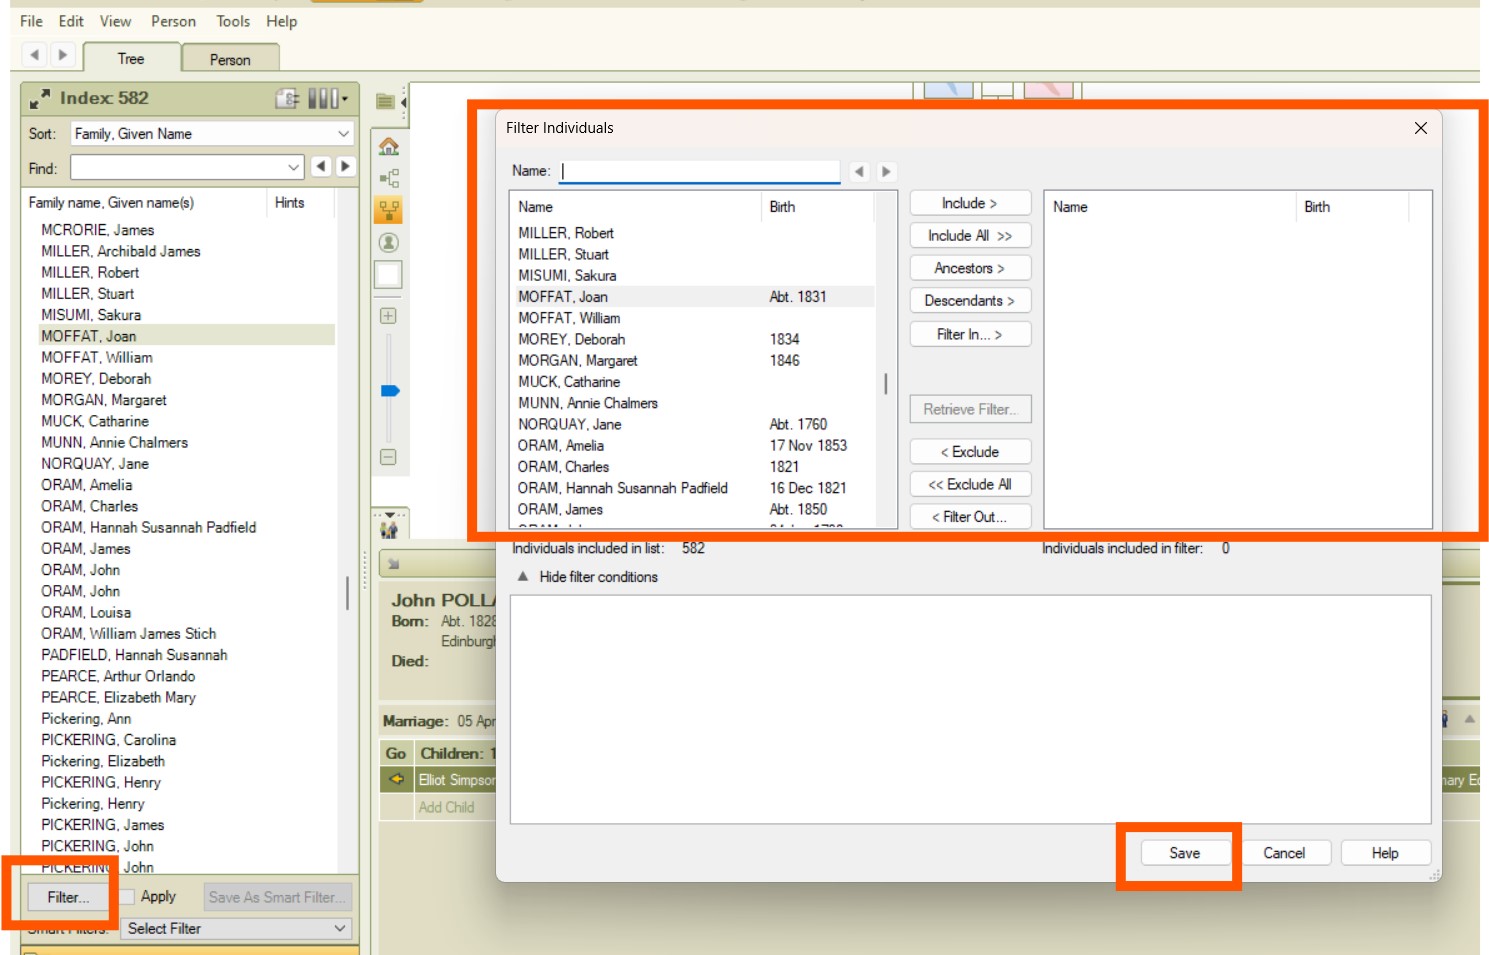
Task: Open the Sort dropdown Family, Given Name
Action: 211,134
